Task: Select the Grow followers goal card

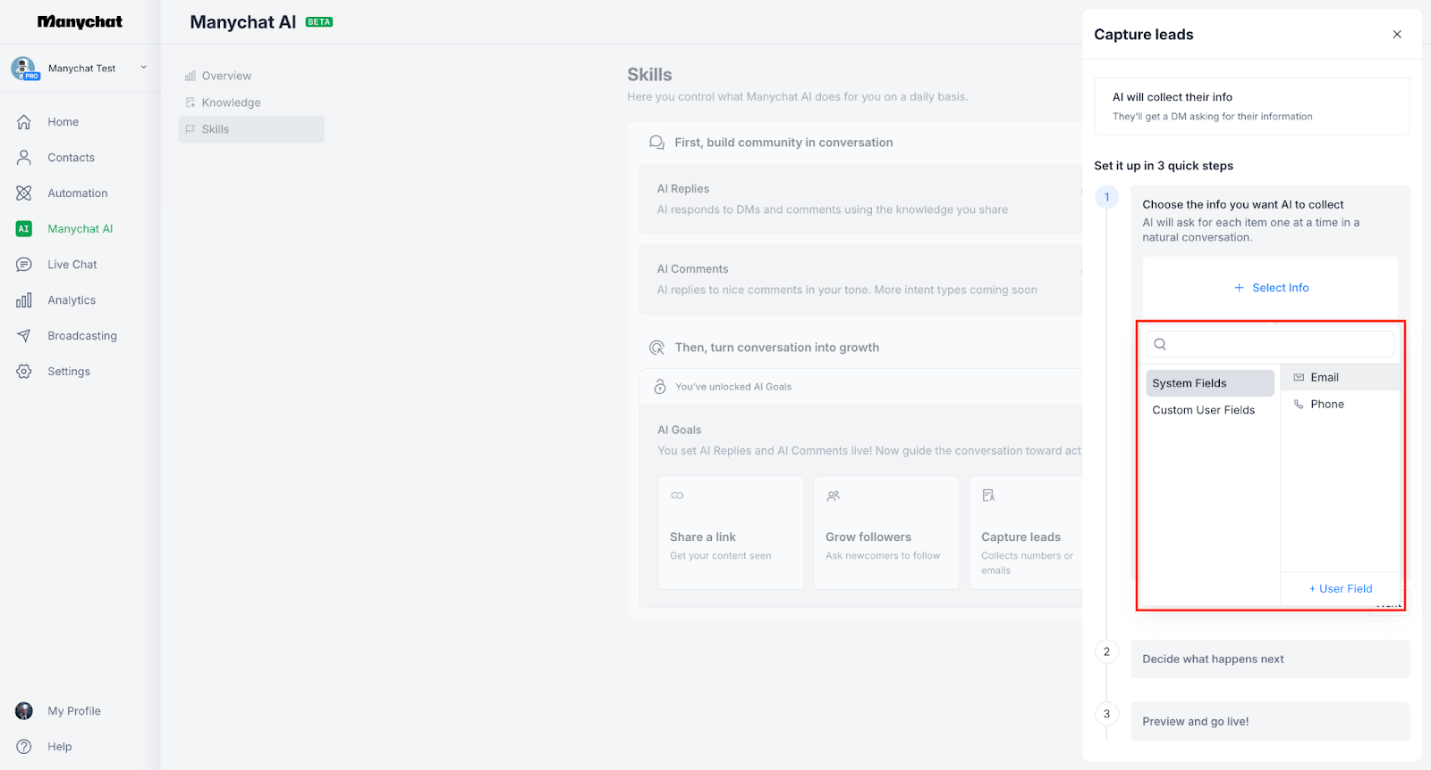Action: coord(886,532)
